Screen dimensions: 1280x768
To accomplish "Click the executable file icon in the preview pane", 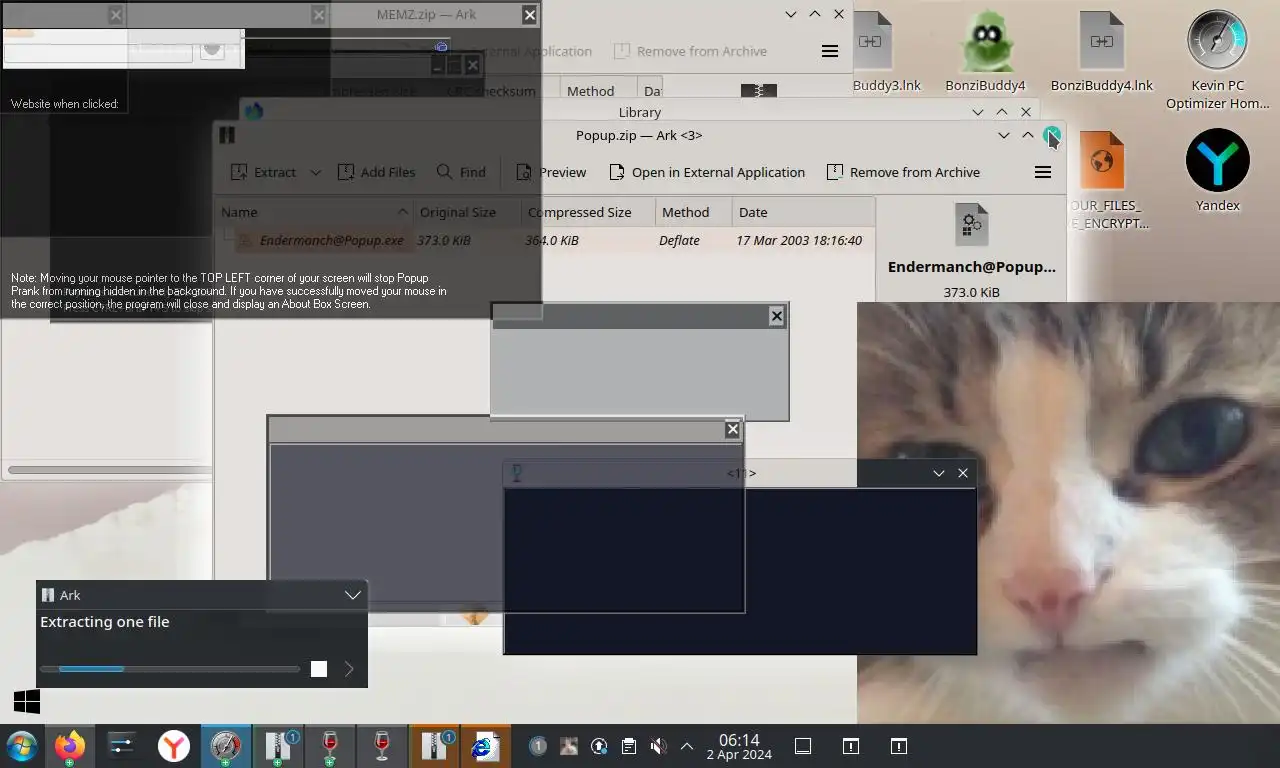I will [x=971, y=225].
